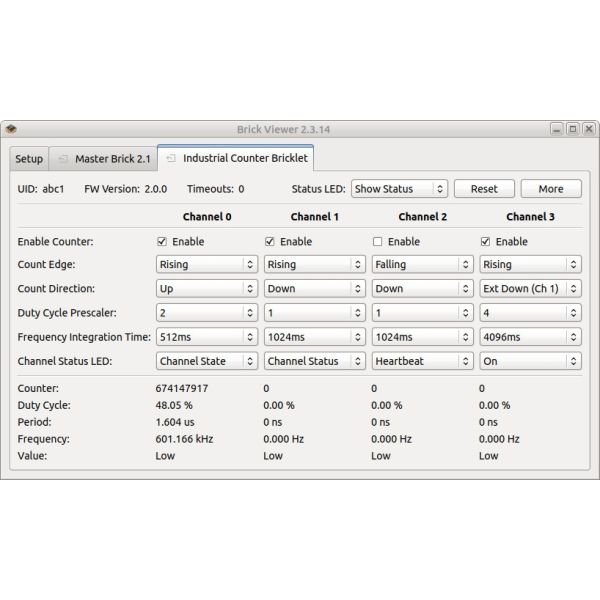Open Channel 2 Count Direction dropdown
Screen dimensions: 600x600
click(422, 289)
